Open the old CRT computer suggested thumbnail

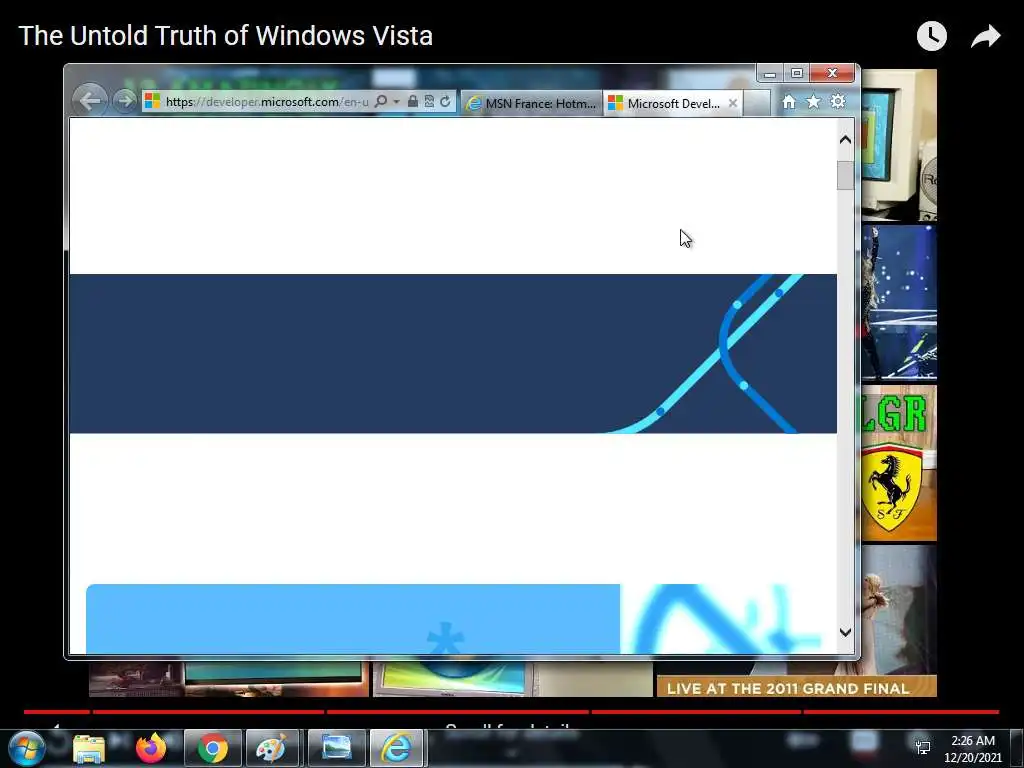coord(899,145)
